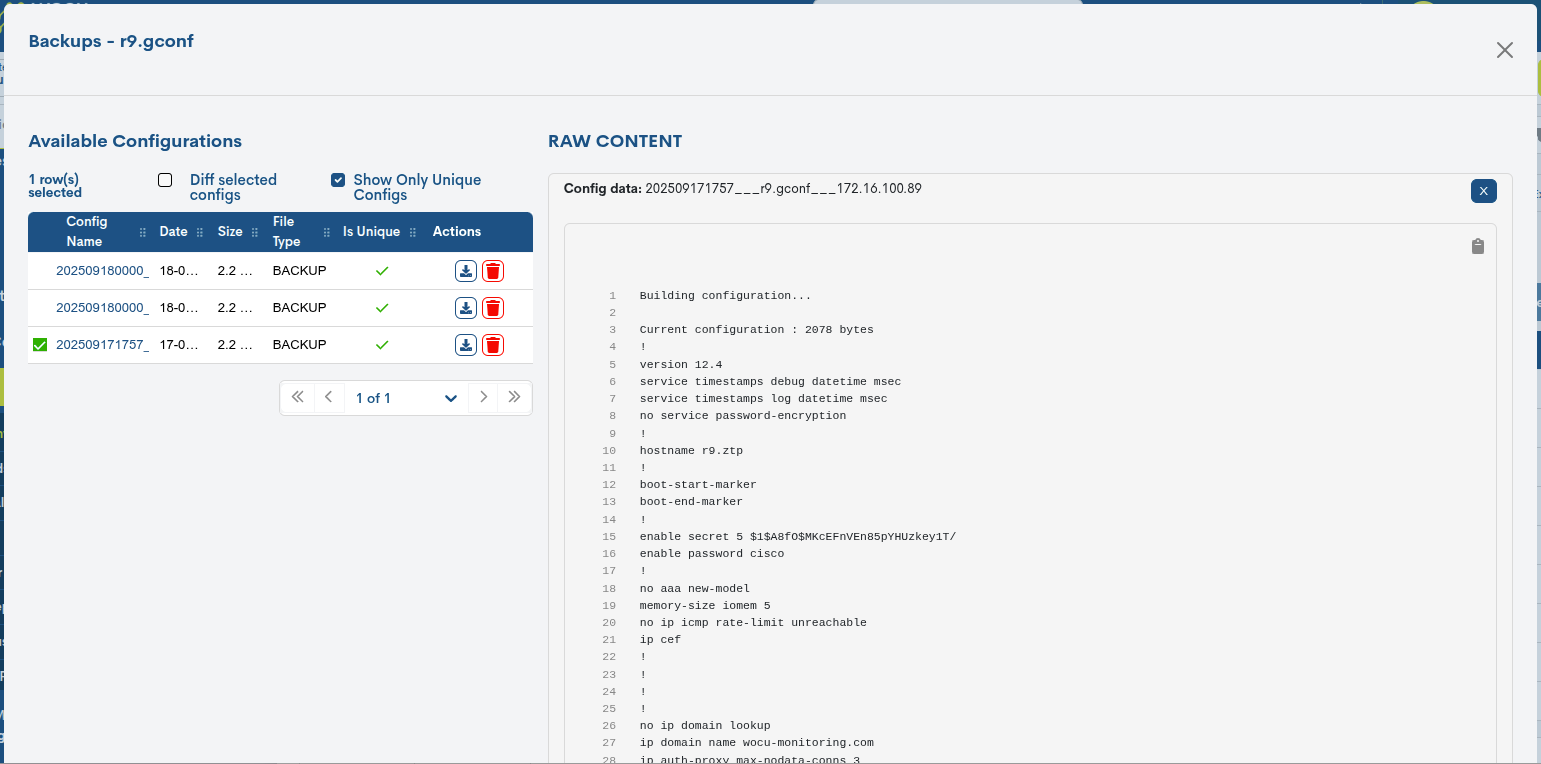Close the Backups - r9.gconf dialog

[x=1504, y=50]
